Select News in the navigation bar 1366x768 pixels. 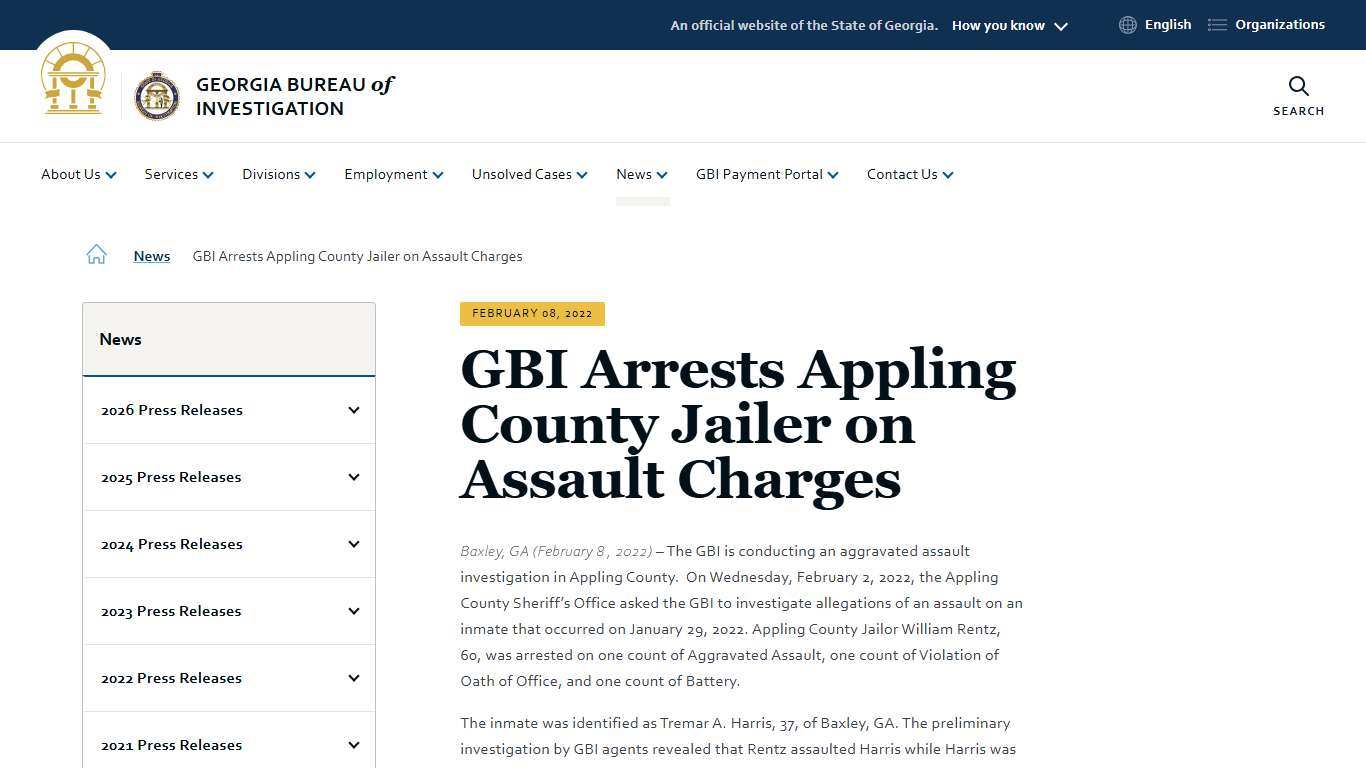pos(634,174)
